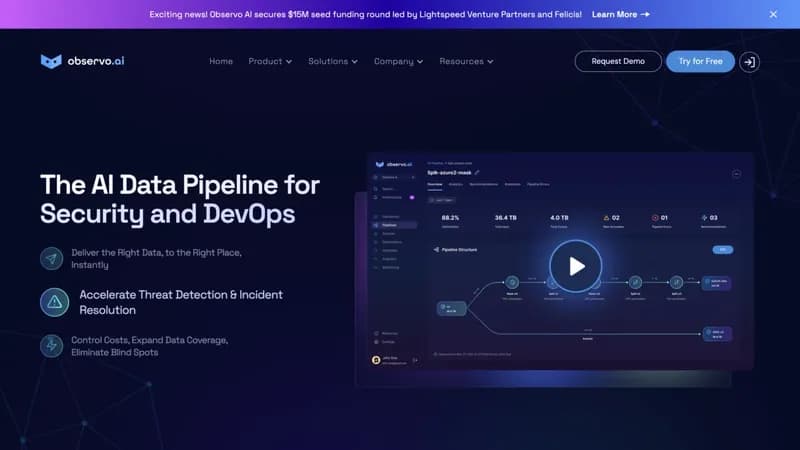Viewport: 800px width, 450px height.
Task: Click the Pipeline Structure heading in the preview
Action: coord(455,249)
